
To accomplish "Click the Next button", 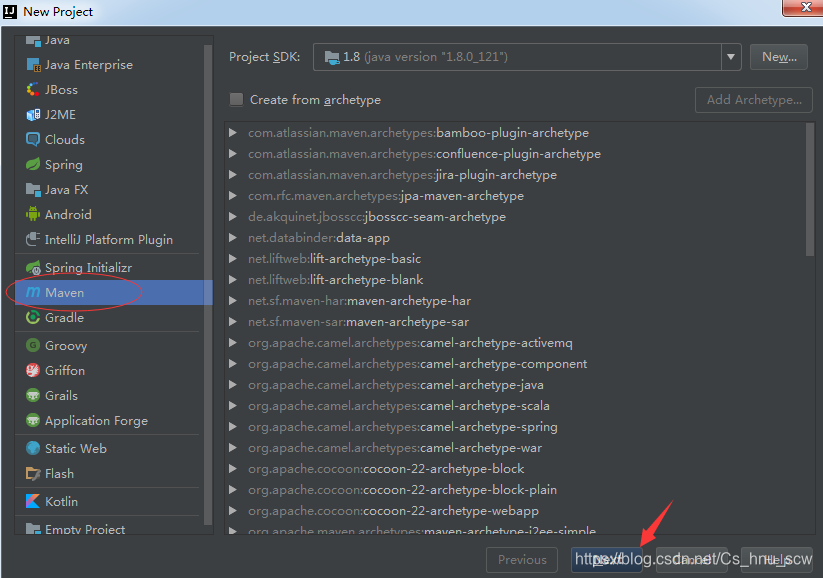I will [x=607, y=560].
